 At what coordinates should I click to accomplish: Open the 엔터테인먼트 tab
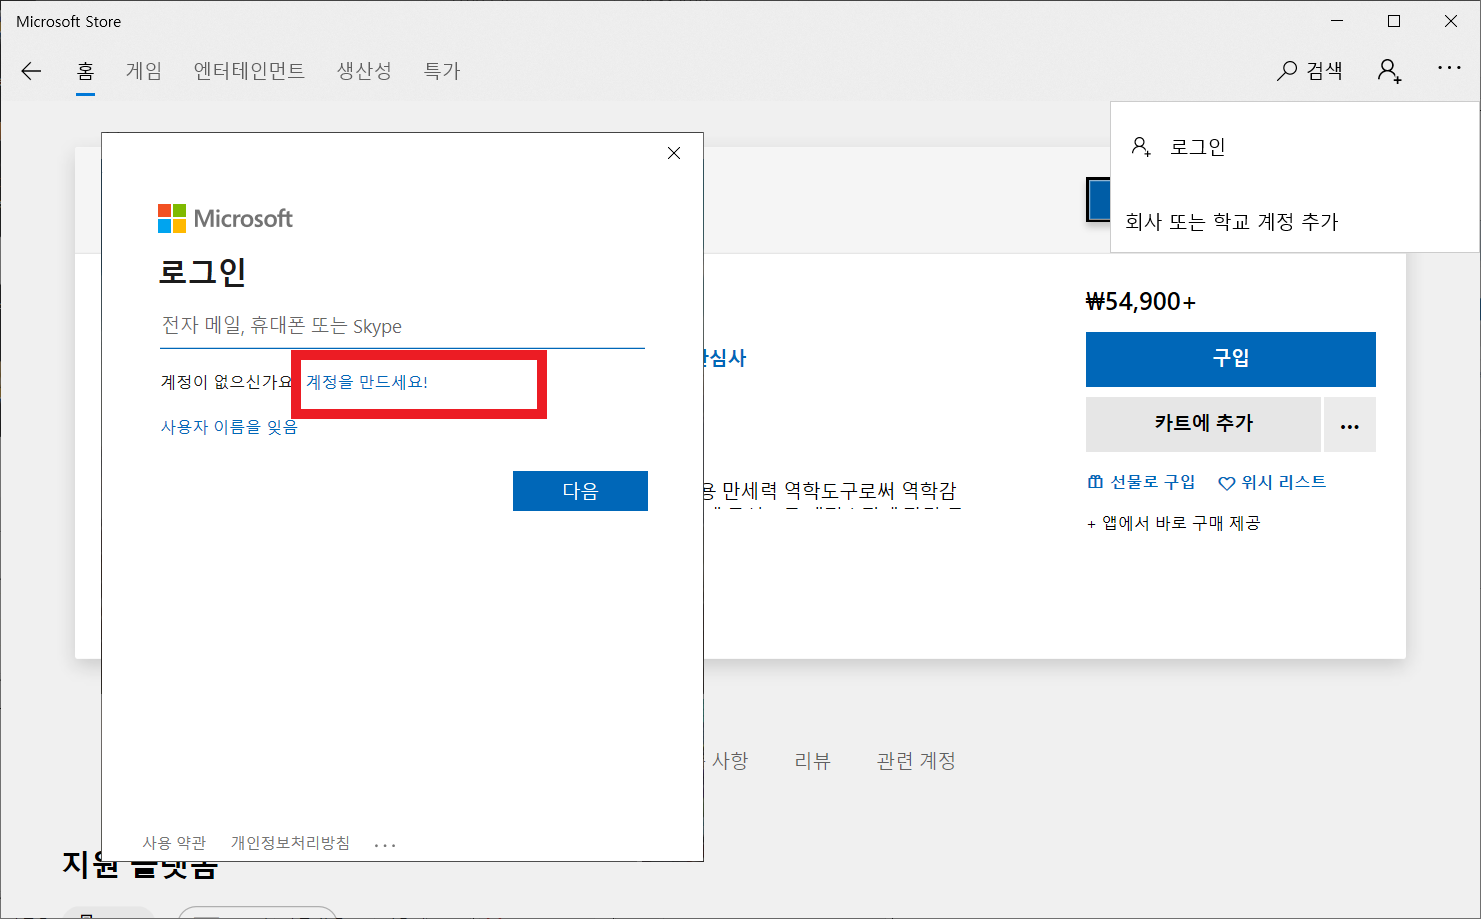point(249,71)
